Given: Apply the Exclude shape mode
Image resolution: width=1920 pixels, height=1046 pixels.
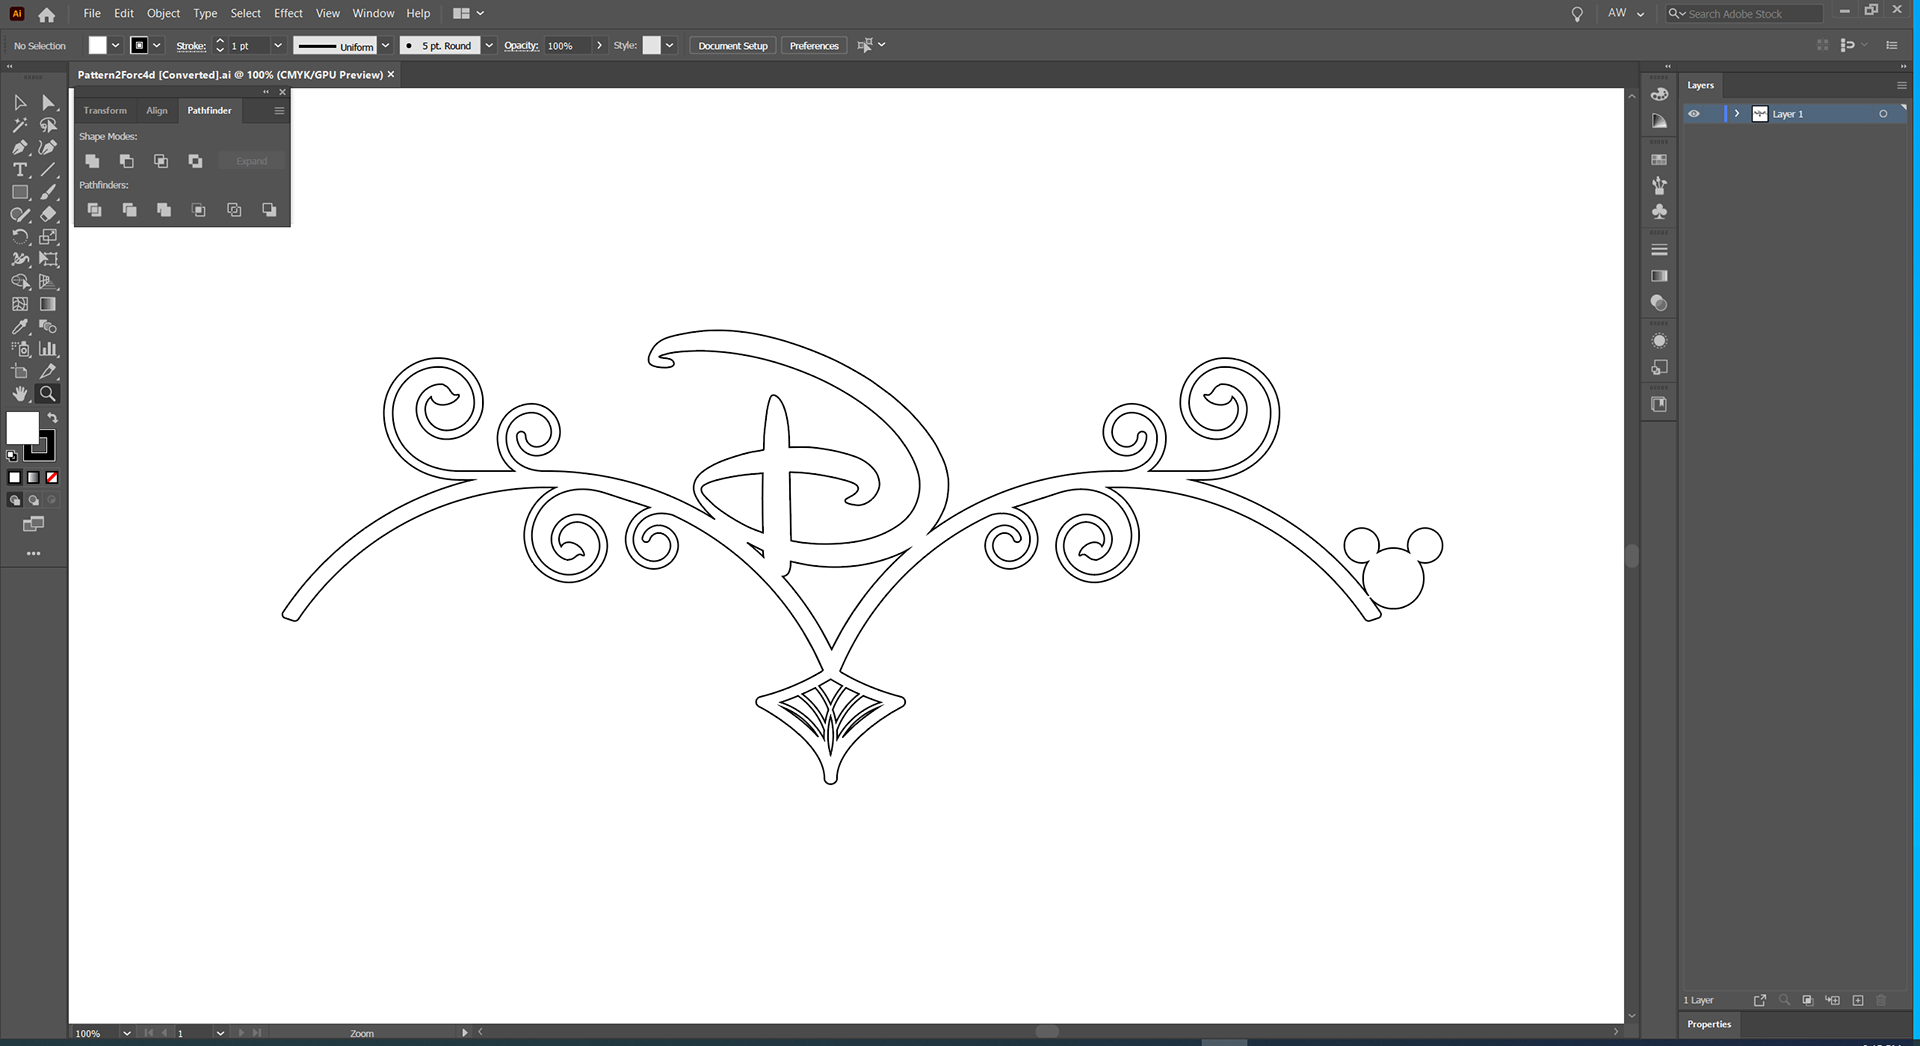Looking at the screenshot, I should [195, 161].
